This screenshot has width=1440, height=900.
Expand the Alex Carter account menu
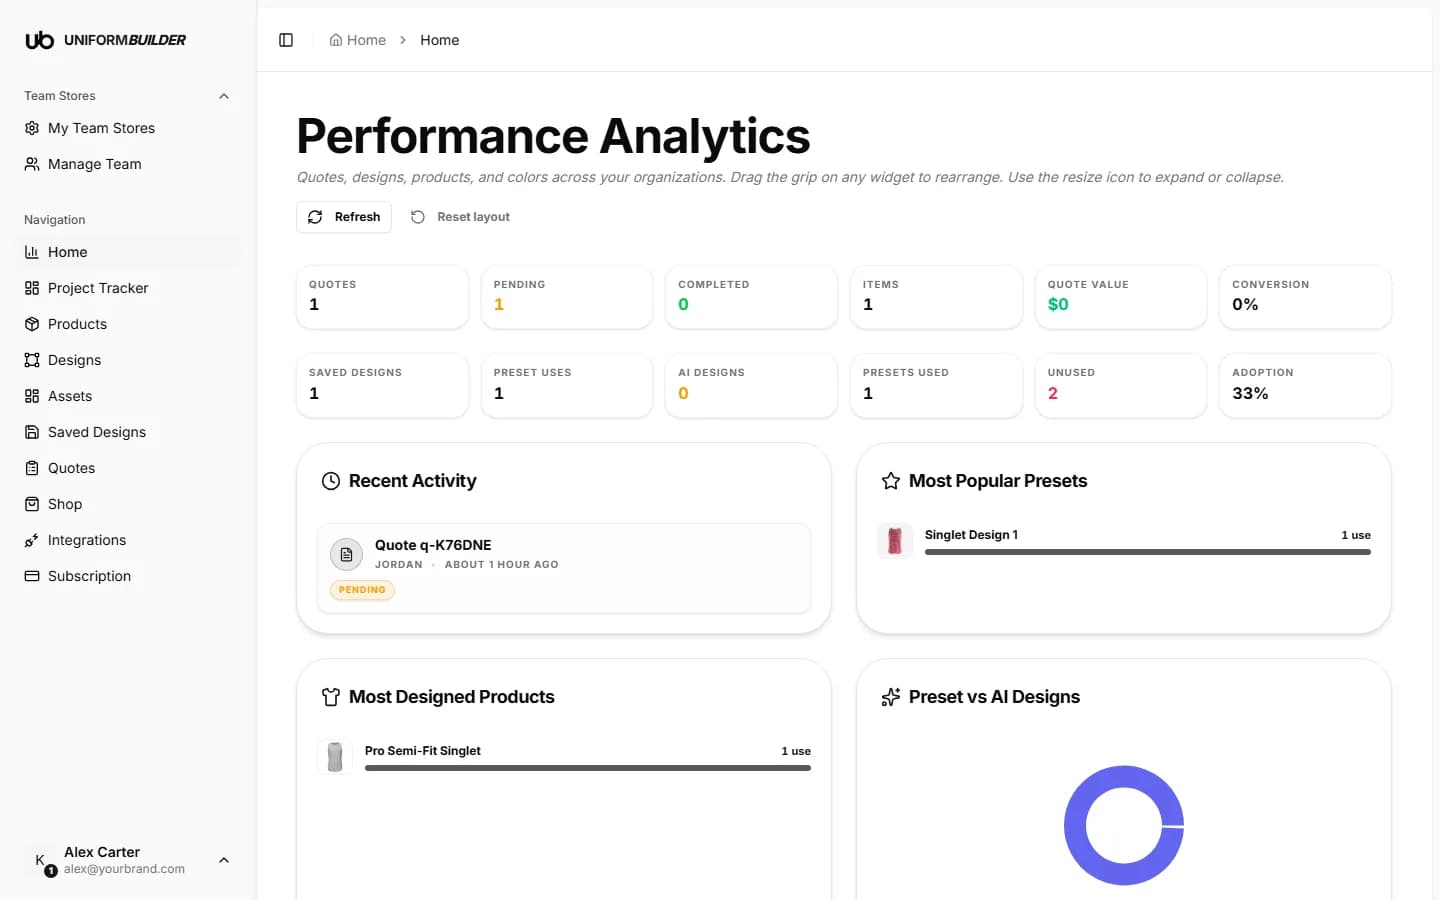pyautogui.click(x=224, y=860)
